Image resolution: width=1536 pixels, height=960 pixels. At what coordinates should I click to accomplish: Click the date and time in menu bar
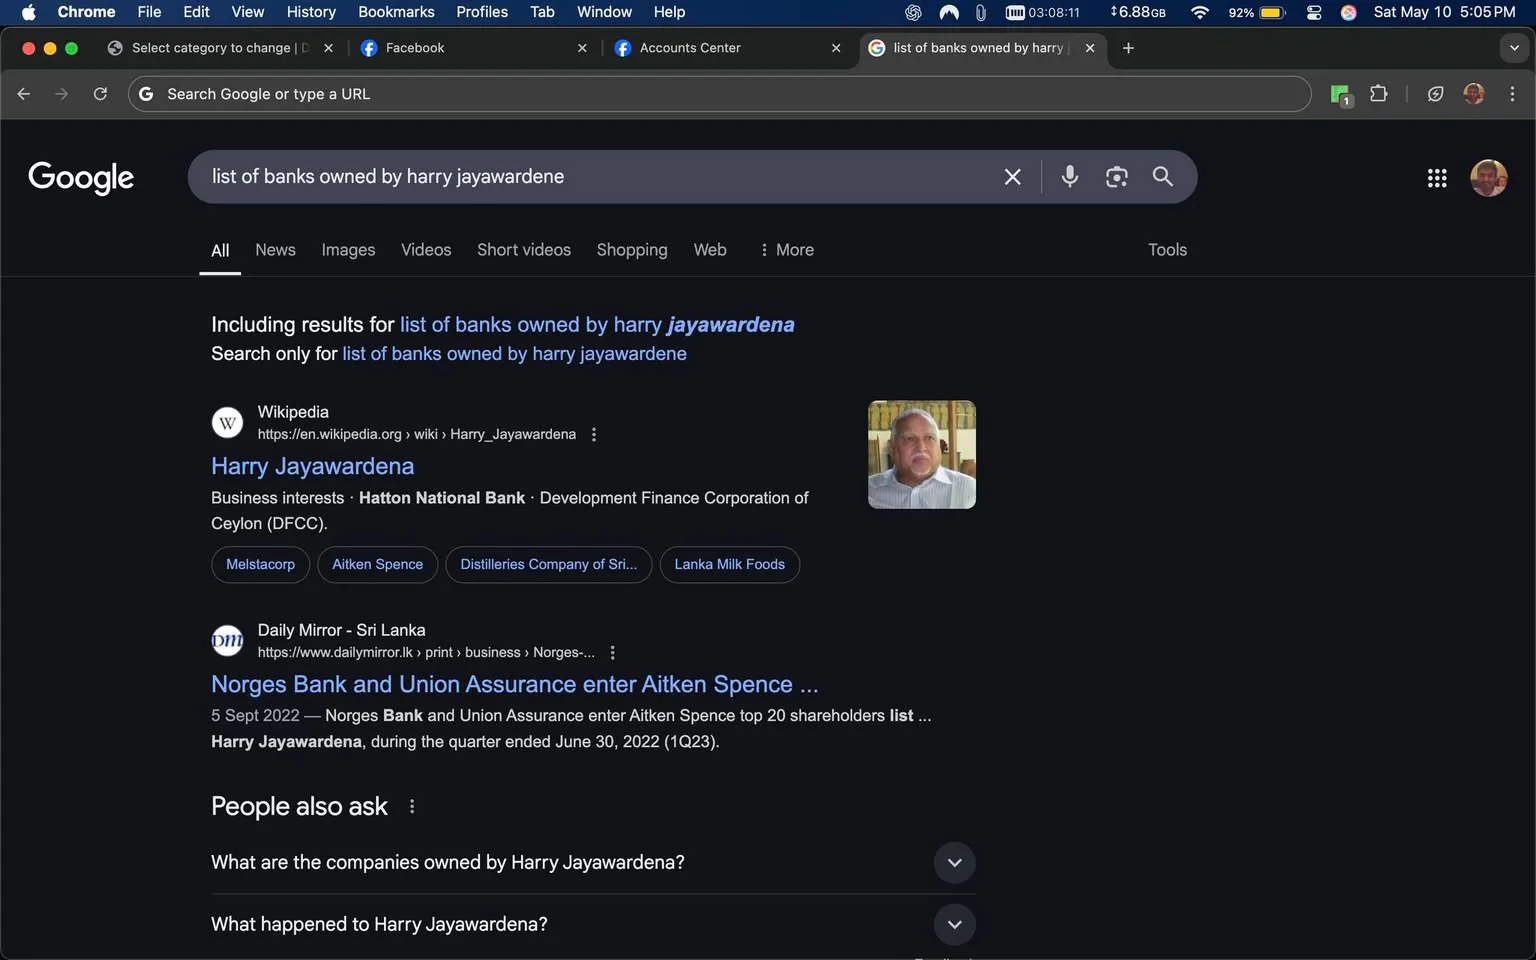coord(1444,12)
